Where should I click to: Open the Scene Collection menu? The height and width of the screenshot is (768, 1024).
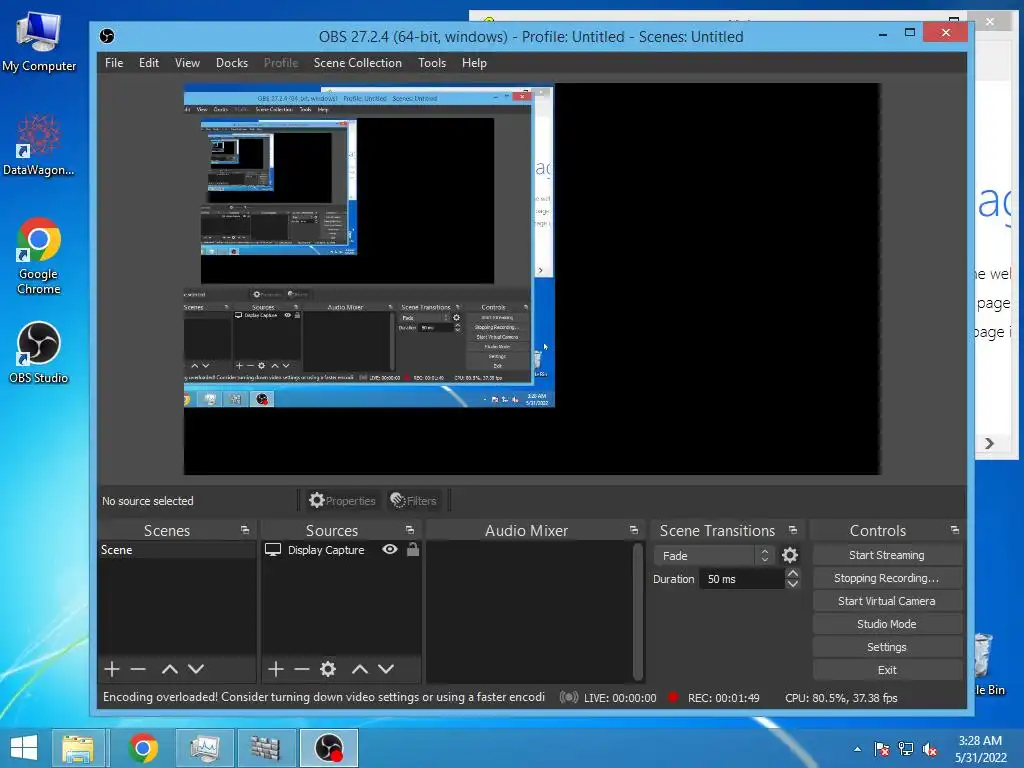(x=357, y=63)
